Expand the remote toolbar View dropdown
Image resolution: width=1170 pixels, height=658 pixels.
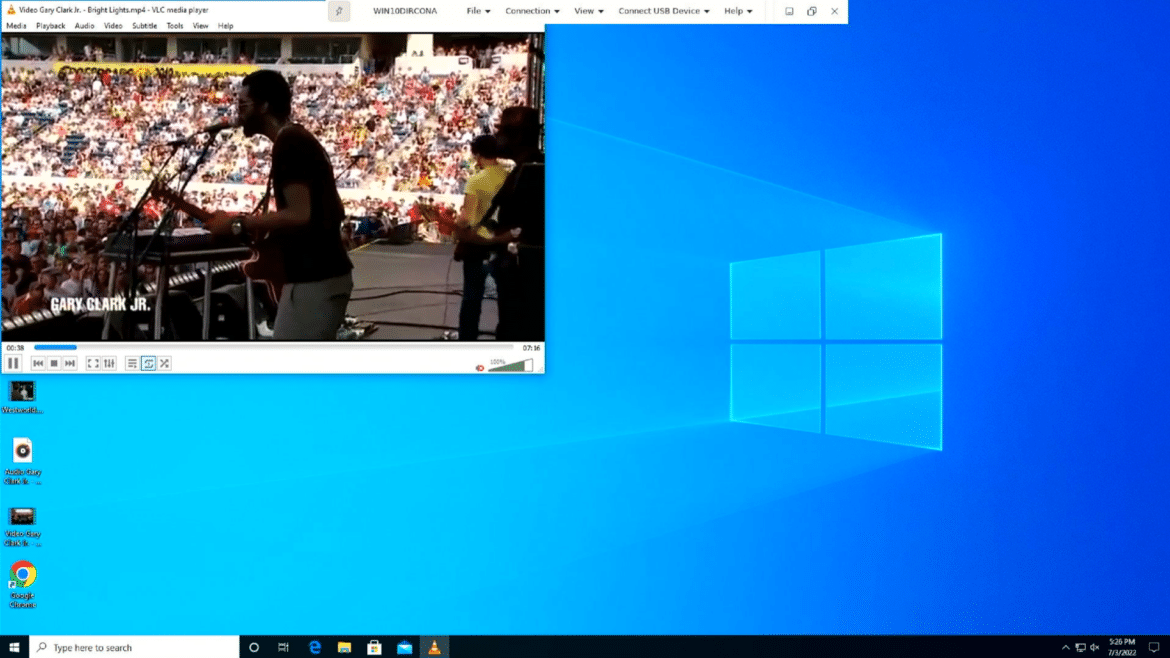(589, 11)
